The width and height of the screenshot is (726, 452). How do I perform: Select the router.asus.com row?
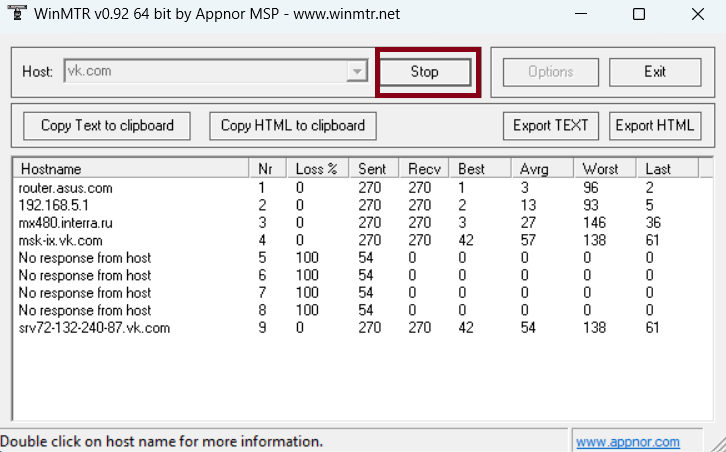[66, 187]
